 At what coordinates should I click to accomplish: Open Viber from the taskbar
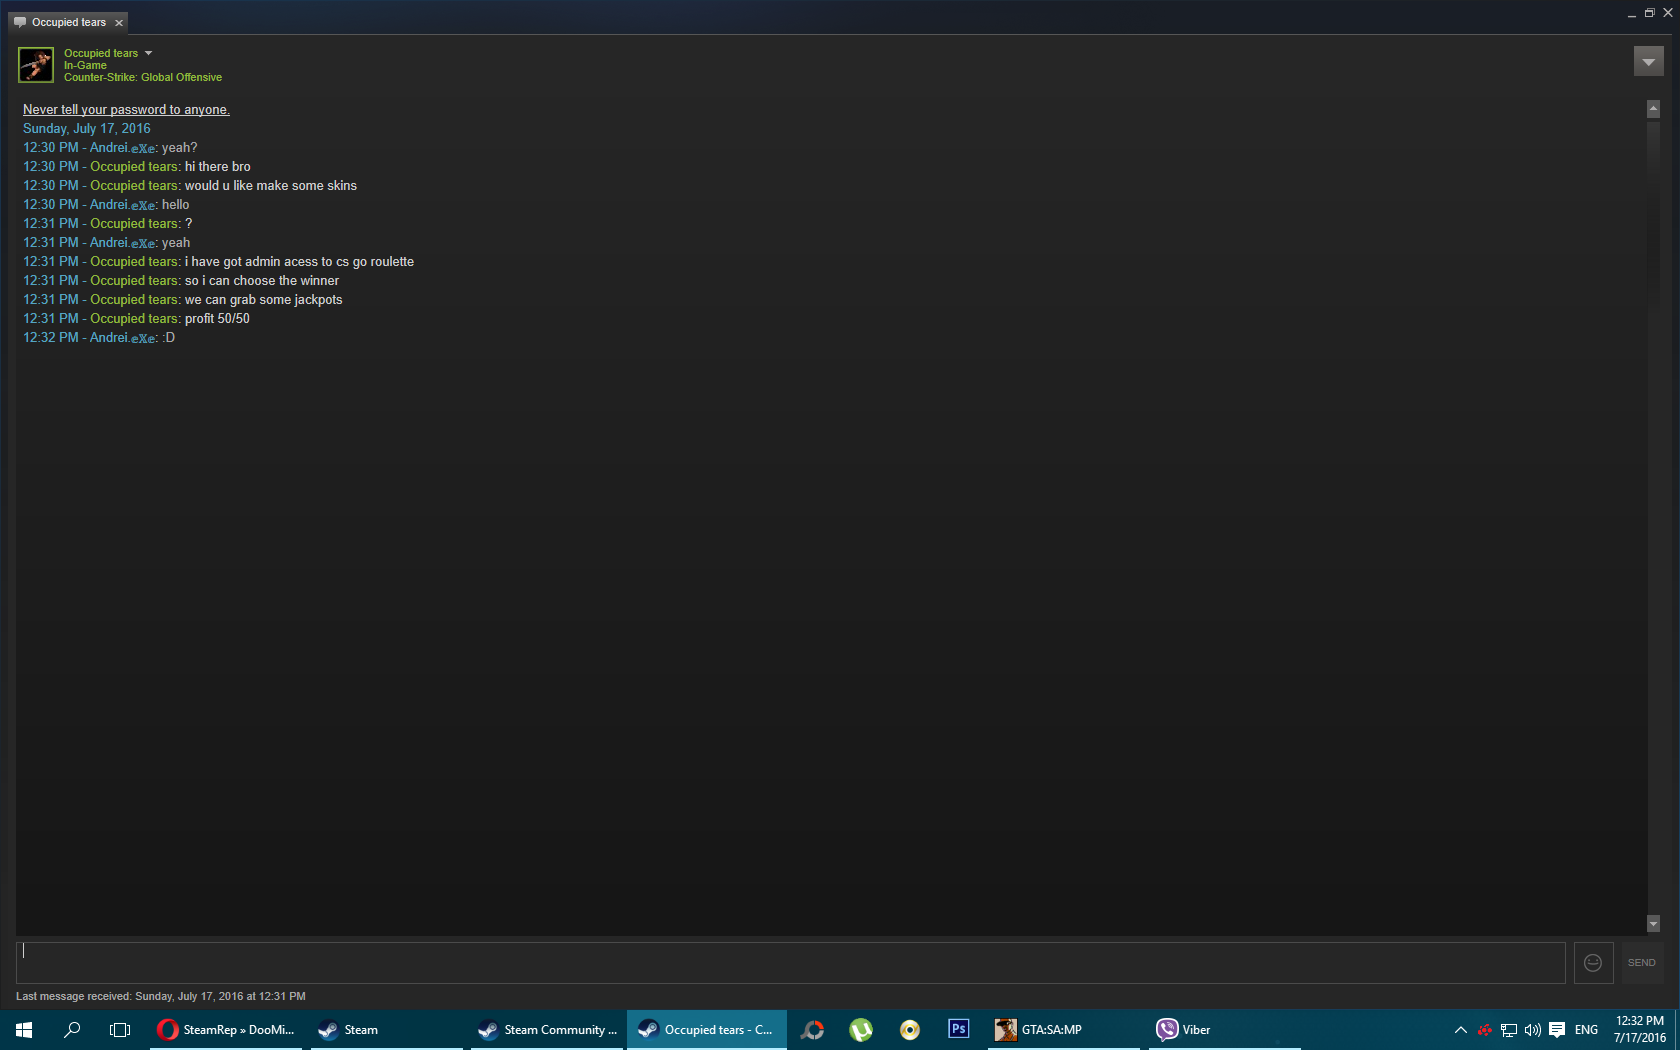point(1184,1030)
